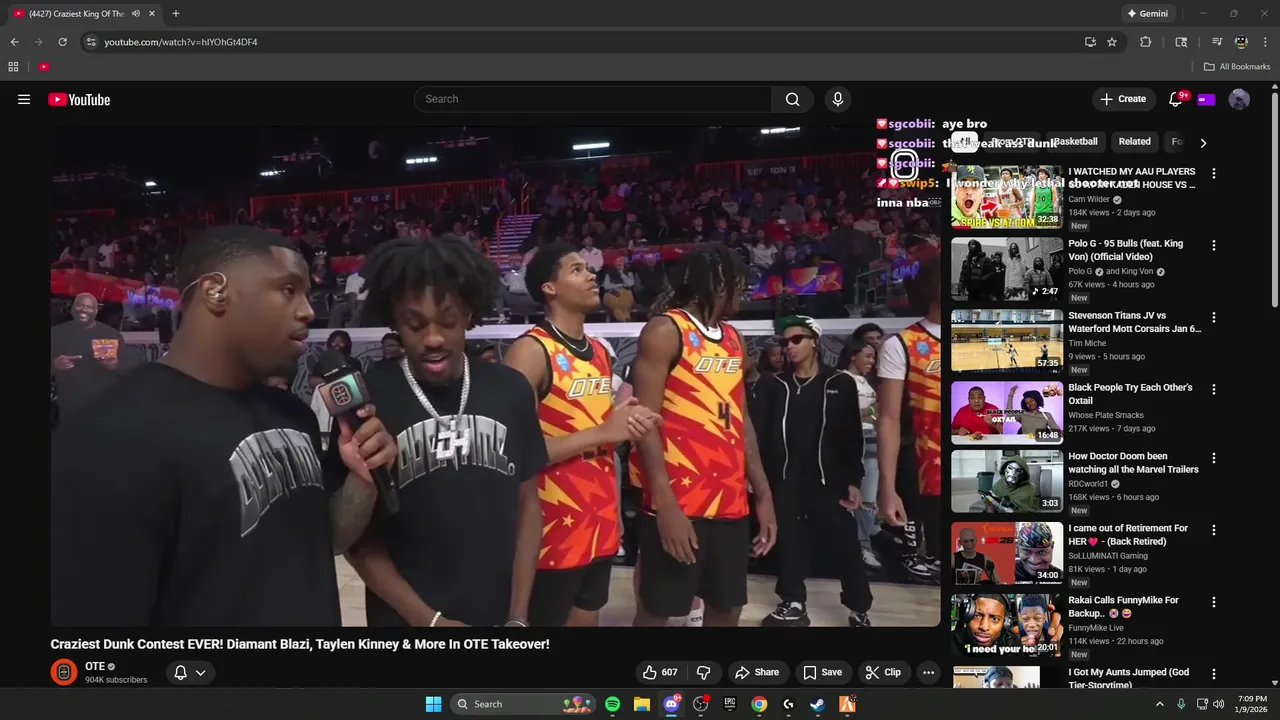The height and width of the screenshot is (720, 1280).
Task: Open YouTube notifications bell
Action: (1175, 99)
